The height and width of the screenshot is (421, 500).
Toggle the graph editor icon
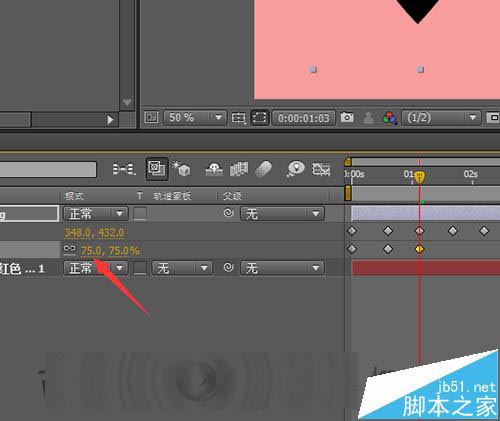coord(321,169)
